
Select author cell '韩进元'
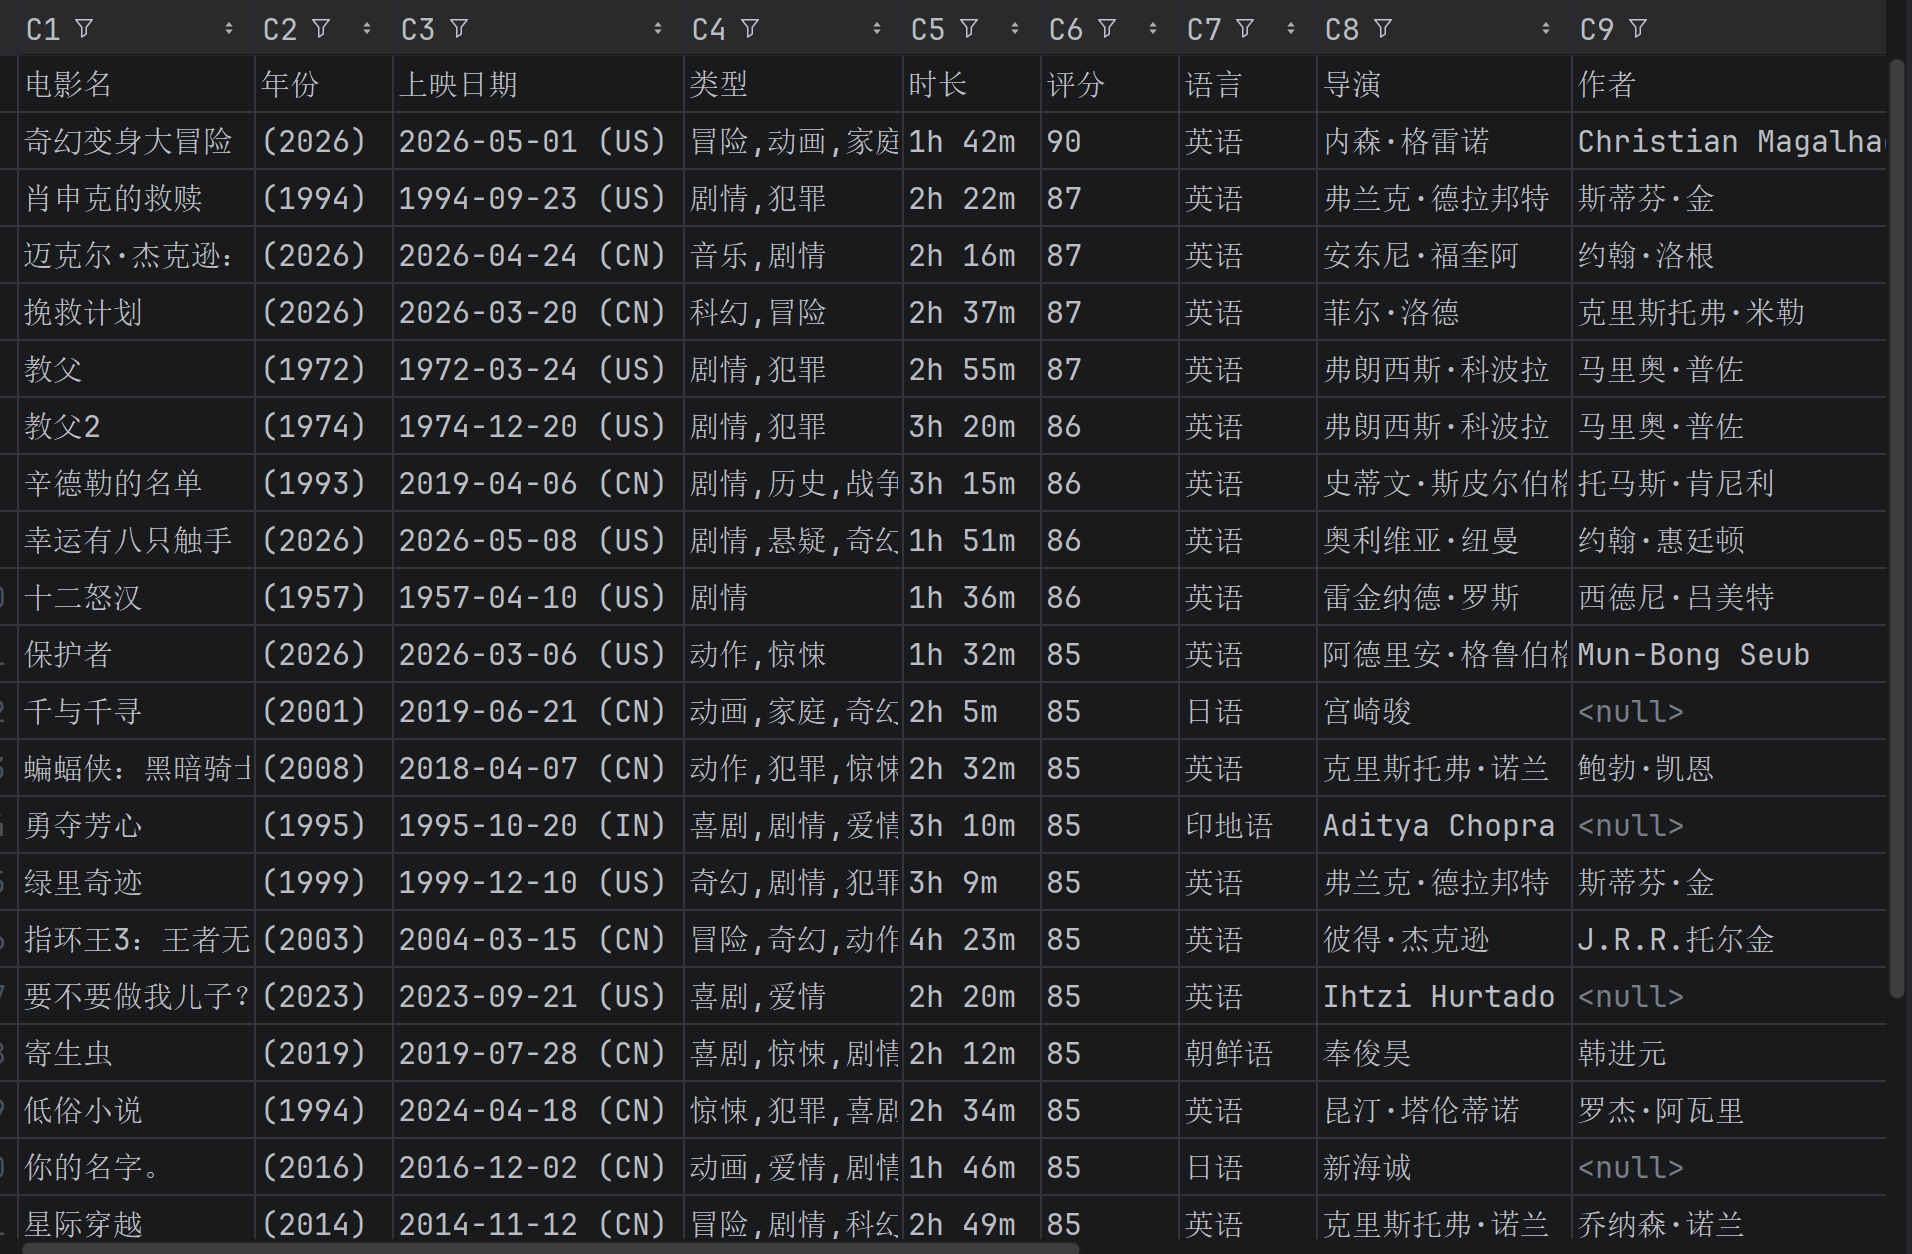click(1729, 1053)
